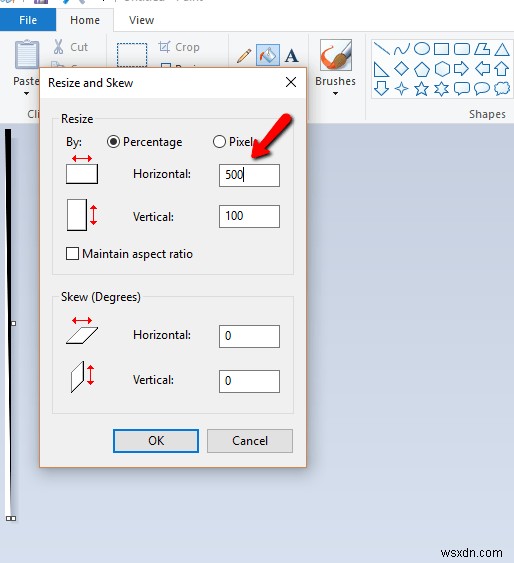The height and width of the screenshot is (563, 514).
Task: Pick the Up arrow shape
Action: [501, 69]
